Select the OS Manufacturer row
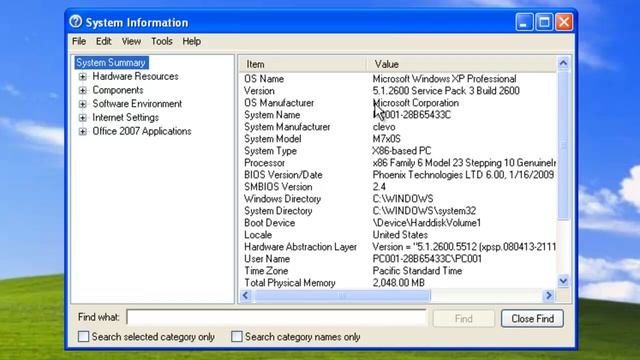Image resolution: width=640 pixels, height=360 pixels. [x=397, y=103]
